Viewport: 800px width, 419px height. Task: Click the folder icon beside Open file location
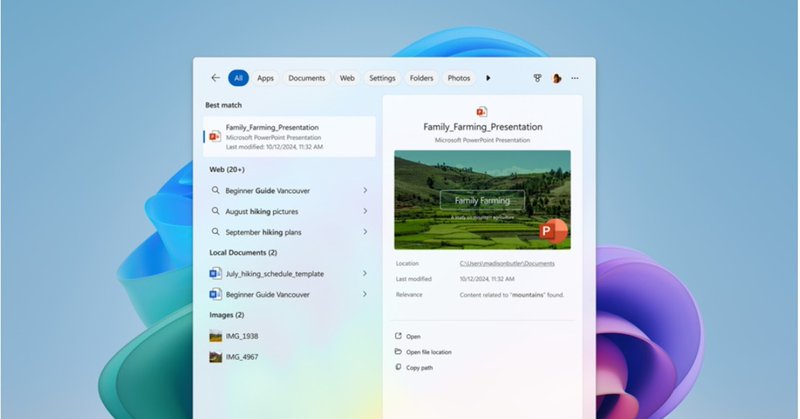(x=398, y=352)
